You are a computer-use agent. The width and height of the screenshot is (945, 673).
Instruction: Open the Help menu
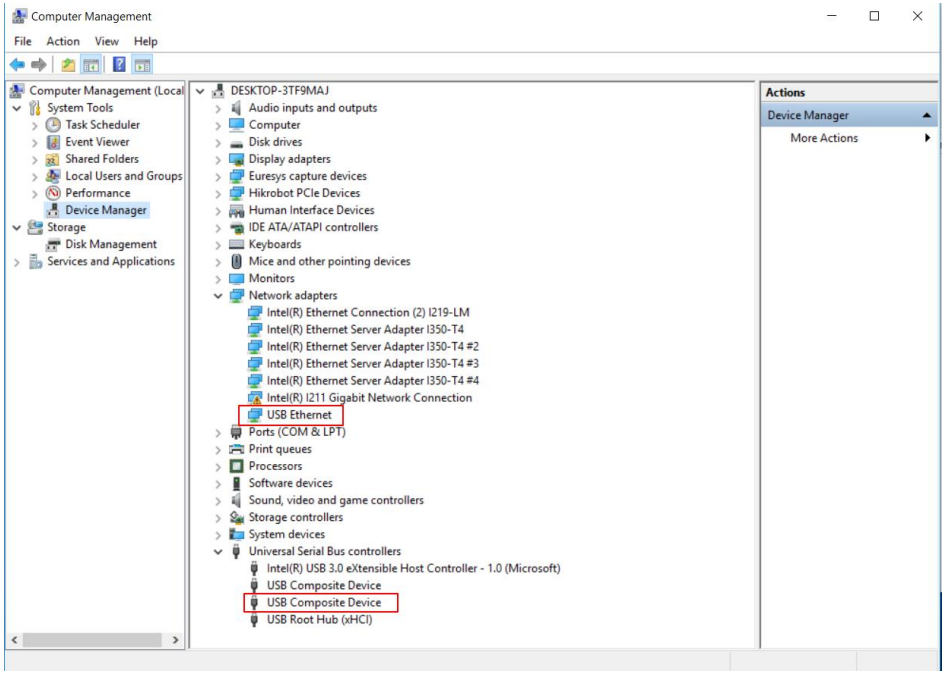[145, 41]
